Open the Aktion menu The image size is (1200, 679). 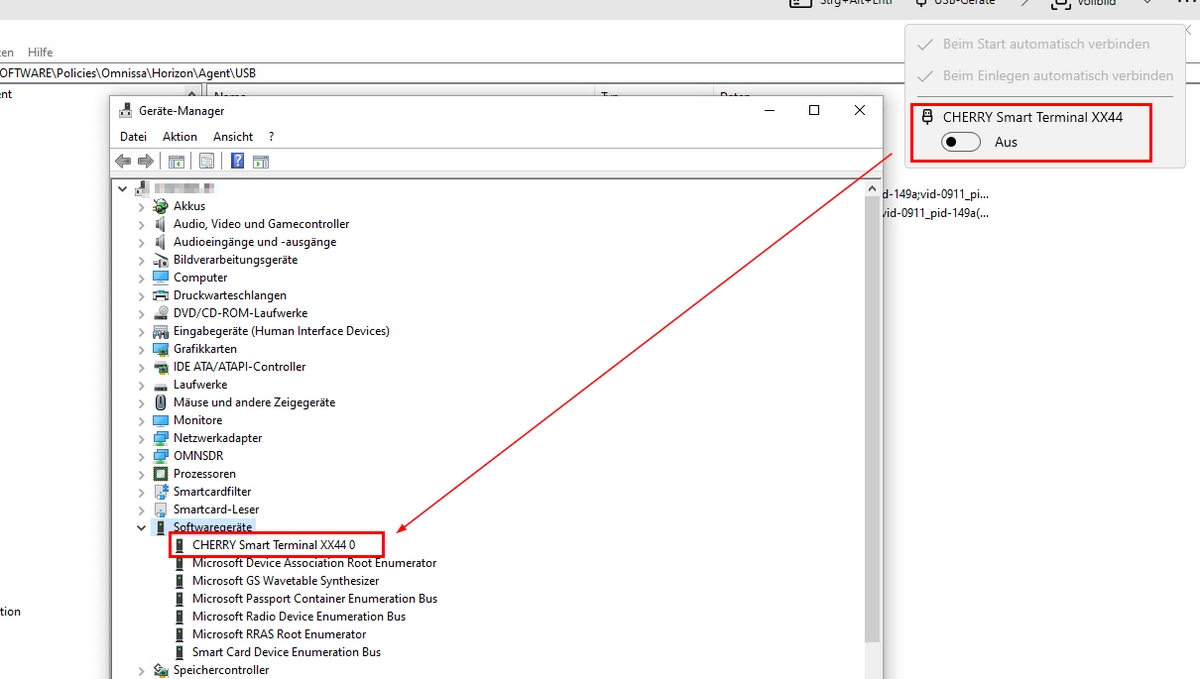(180, 136)
